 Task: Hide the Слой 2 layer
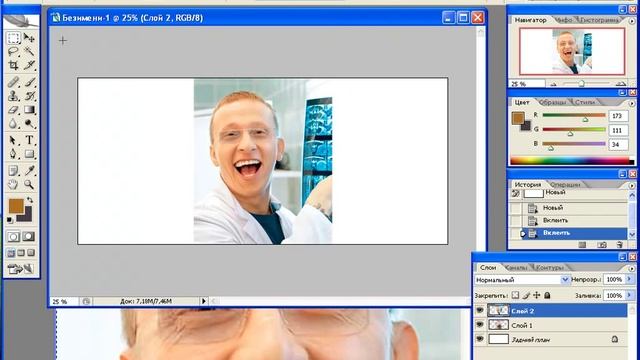[x=480, y=311]
